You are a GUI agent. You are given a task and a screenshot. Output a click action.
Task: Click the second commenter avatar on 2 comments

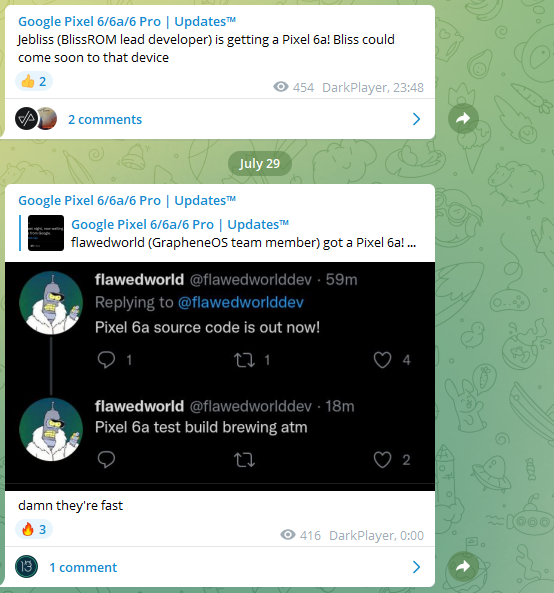point(47,119)
